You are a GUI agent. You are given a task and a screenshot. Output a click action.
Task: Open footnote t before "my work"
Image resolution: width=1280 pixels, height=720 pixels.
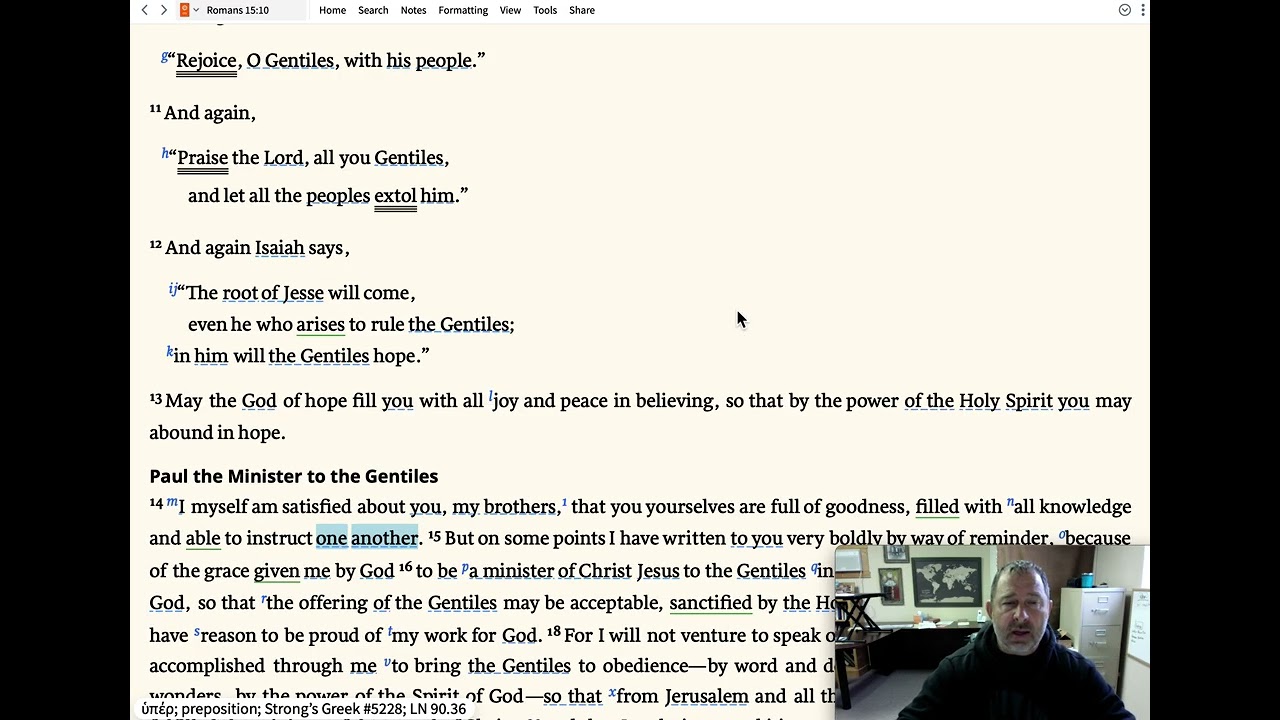[390, 631]
